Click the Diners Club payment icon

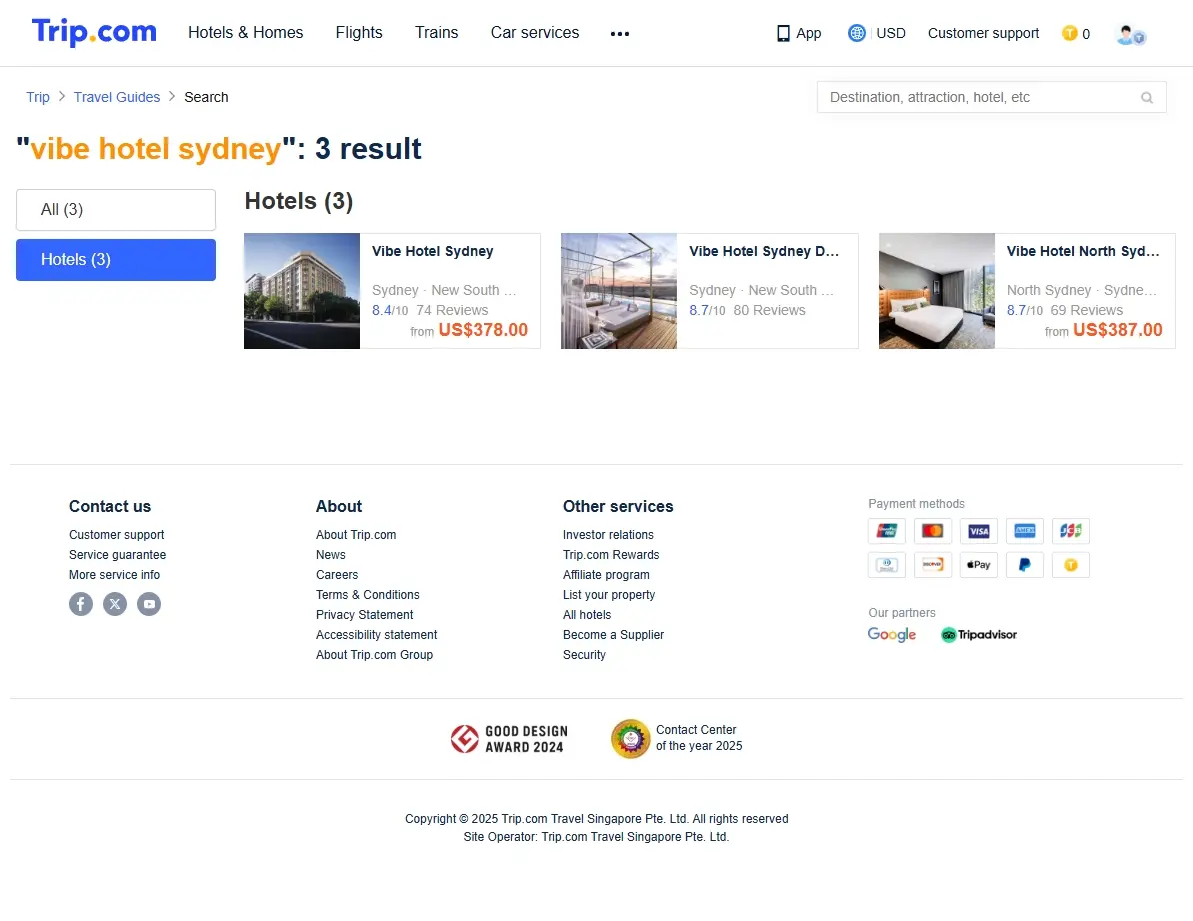887,565
